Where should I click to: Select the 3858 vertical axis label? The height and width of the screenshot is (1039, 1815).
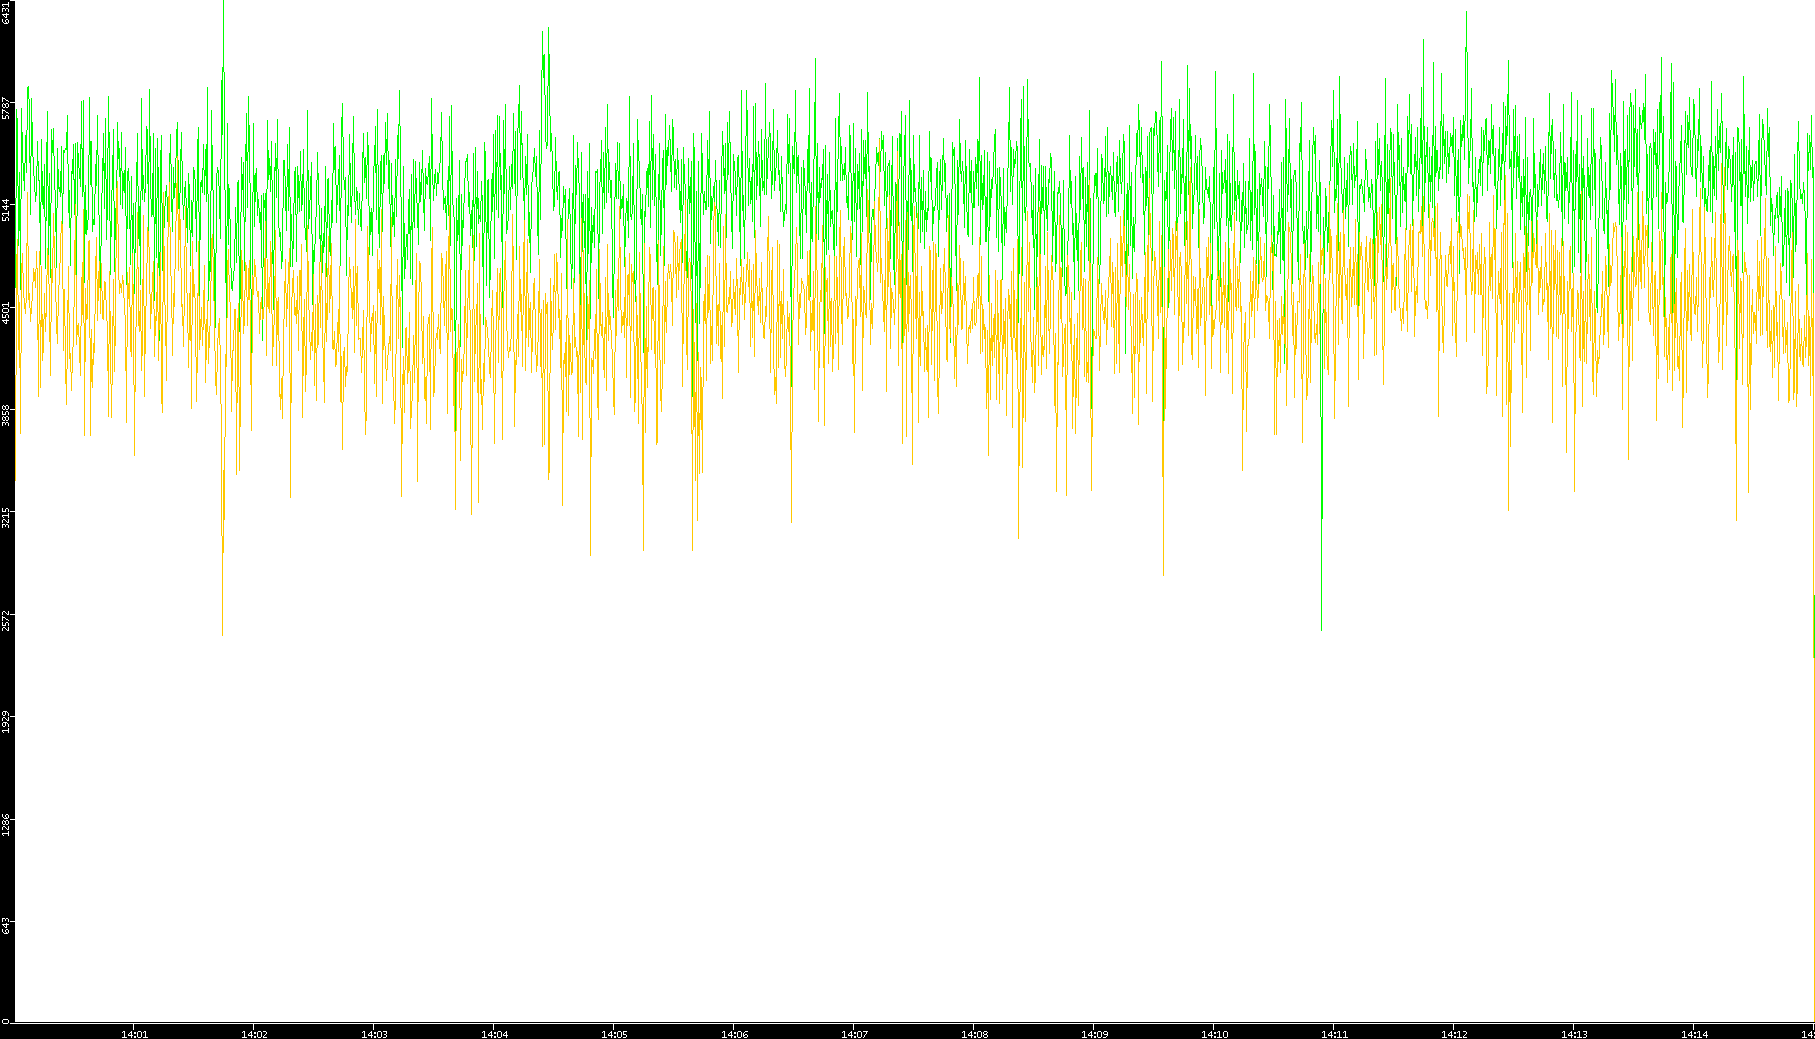coord(6,415)
